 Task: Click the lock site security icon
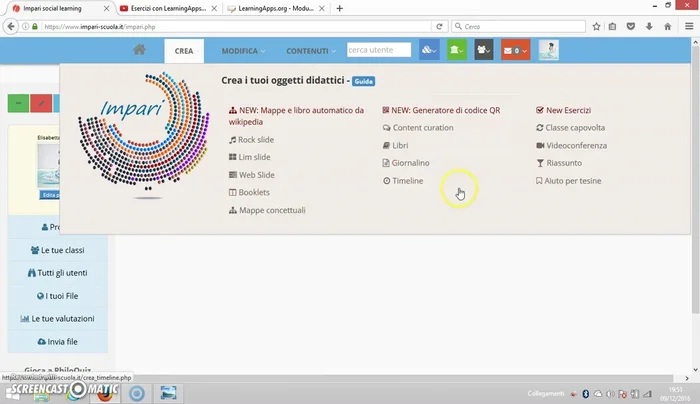pyautogui.click(x=35, y=26)
